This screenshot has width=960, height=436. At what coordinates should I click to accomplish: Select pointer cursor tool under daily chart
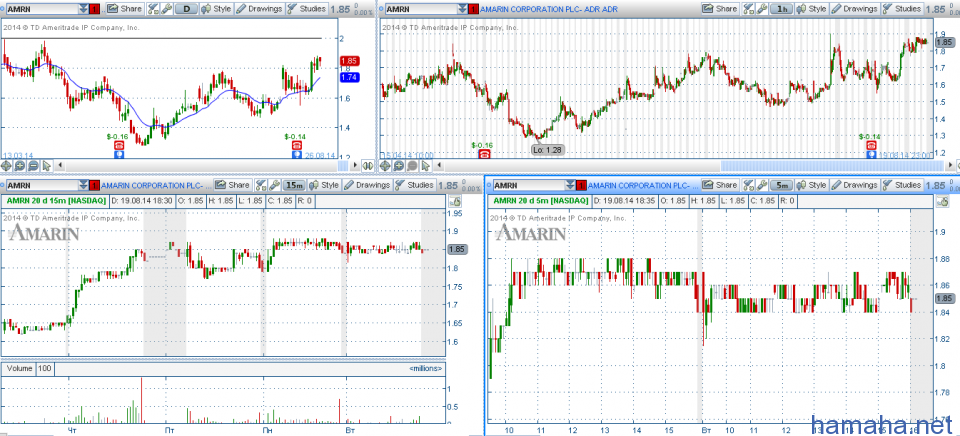[x=47, y=165]
